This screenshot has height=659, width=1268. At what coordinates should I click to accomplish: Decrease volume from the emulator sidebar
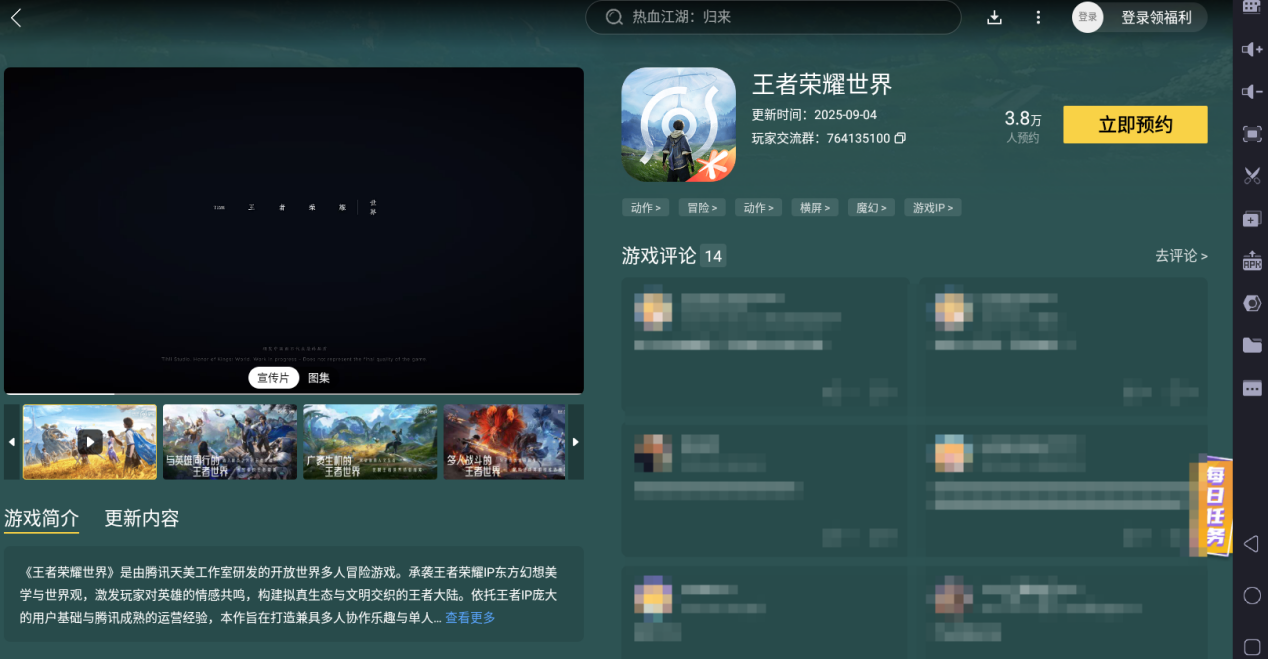tap(1252, 92)
